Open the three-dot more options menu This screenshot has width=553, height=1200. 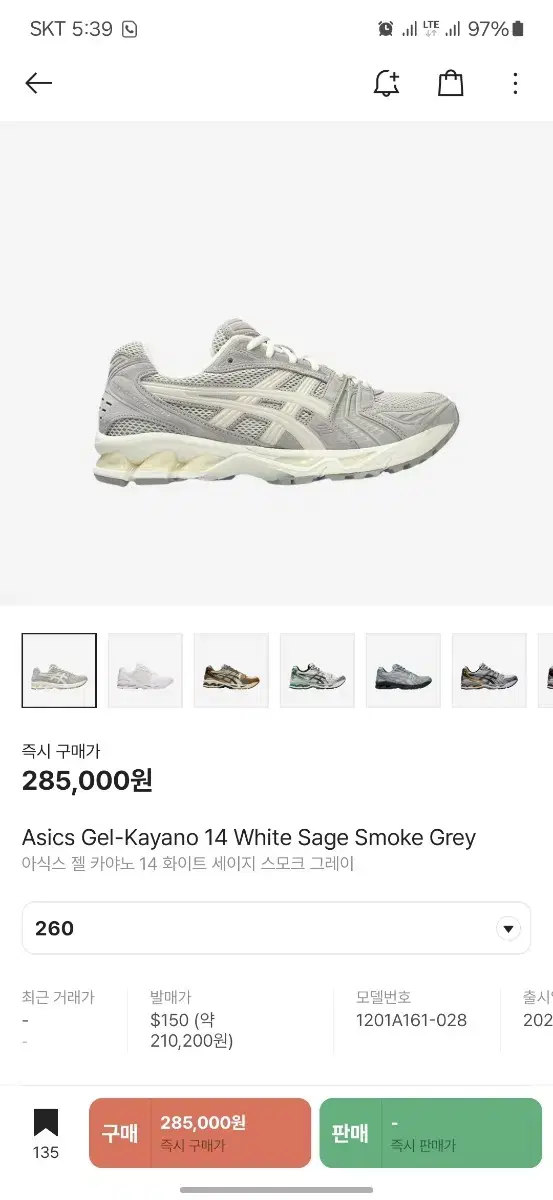tap(515, 83)
